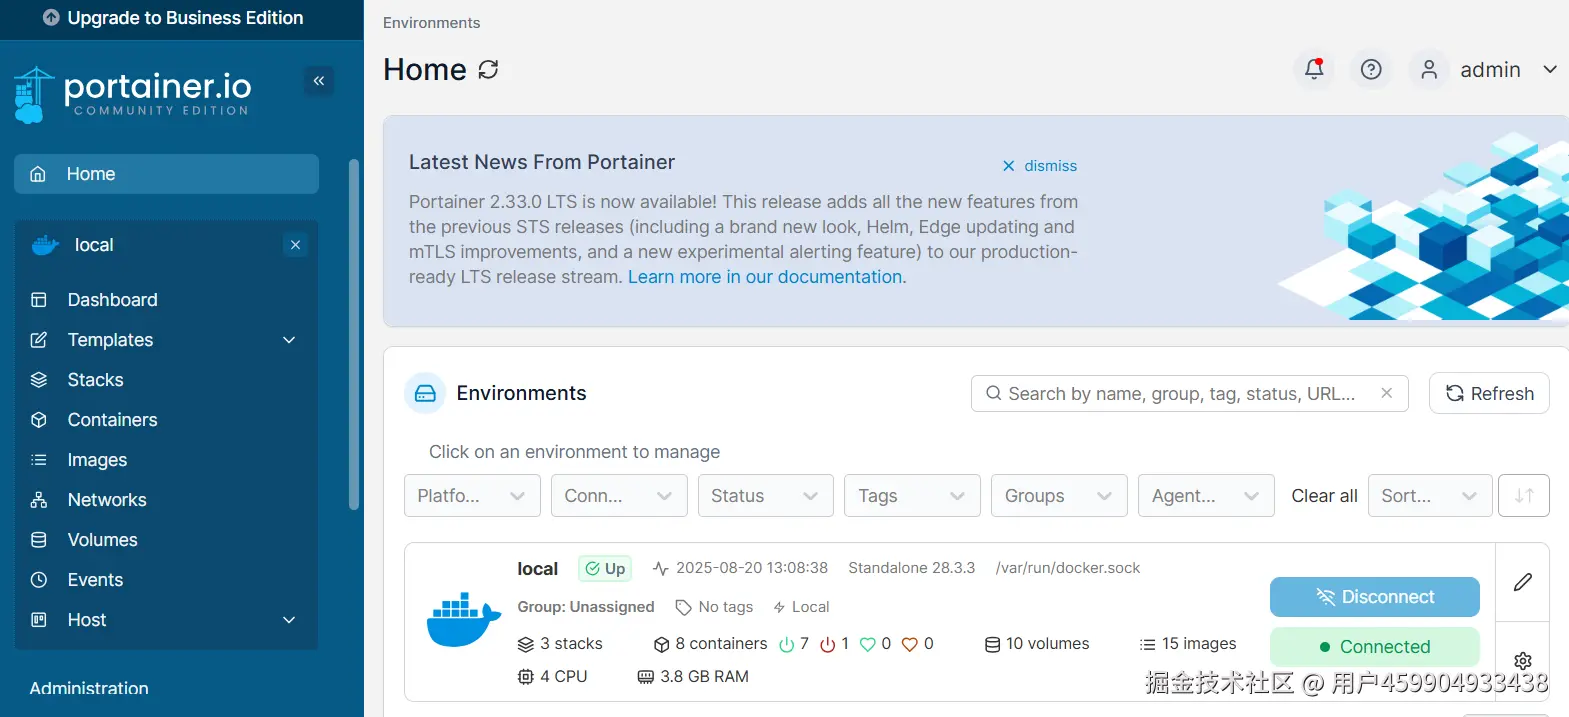This screenshot has height=717, width=1569.
Task: Expand the Templates sidebar submenu
Action: 289,340
